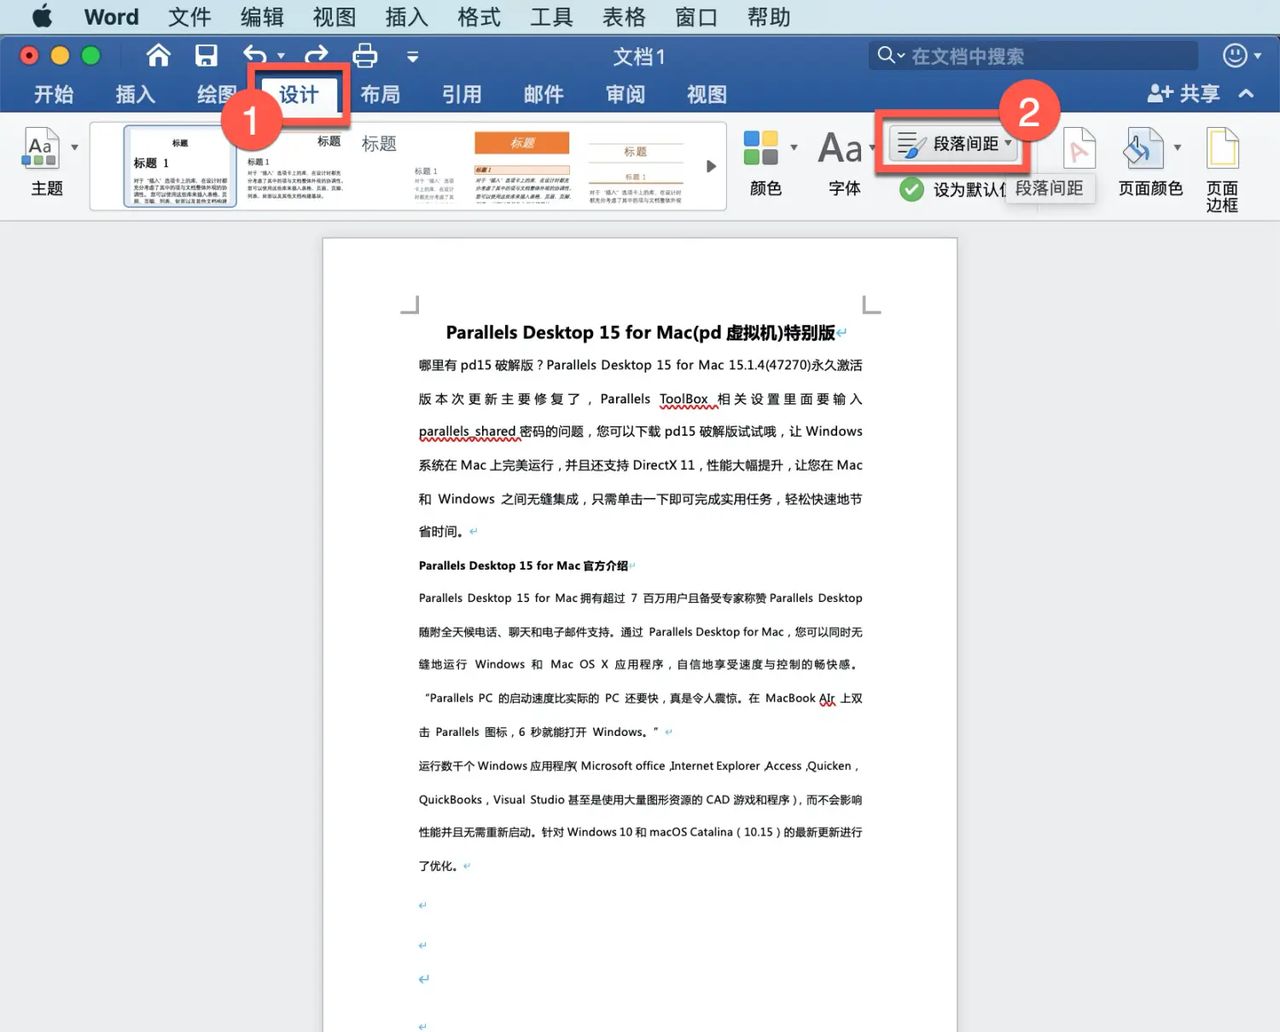
Task: Show more style sets with gallery arrow
Action: coord(711,166)
